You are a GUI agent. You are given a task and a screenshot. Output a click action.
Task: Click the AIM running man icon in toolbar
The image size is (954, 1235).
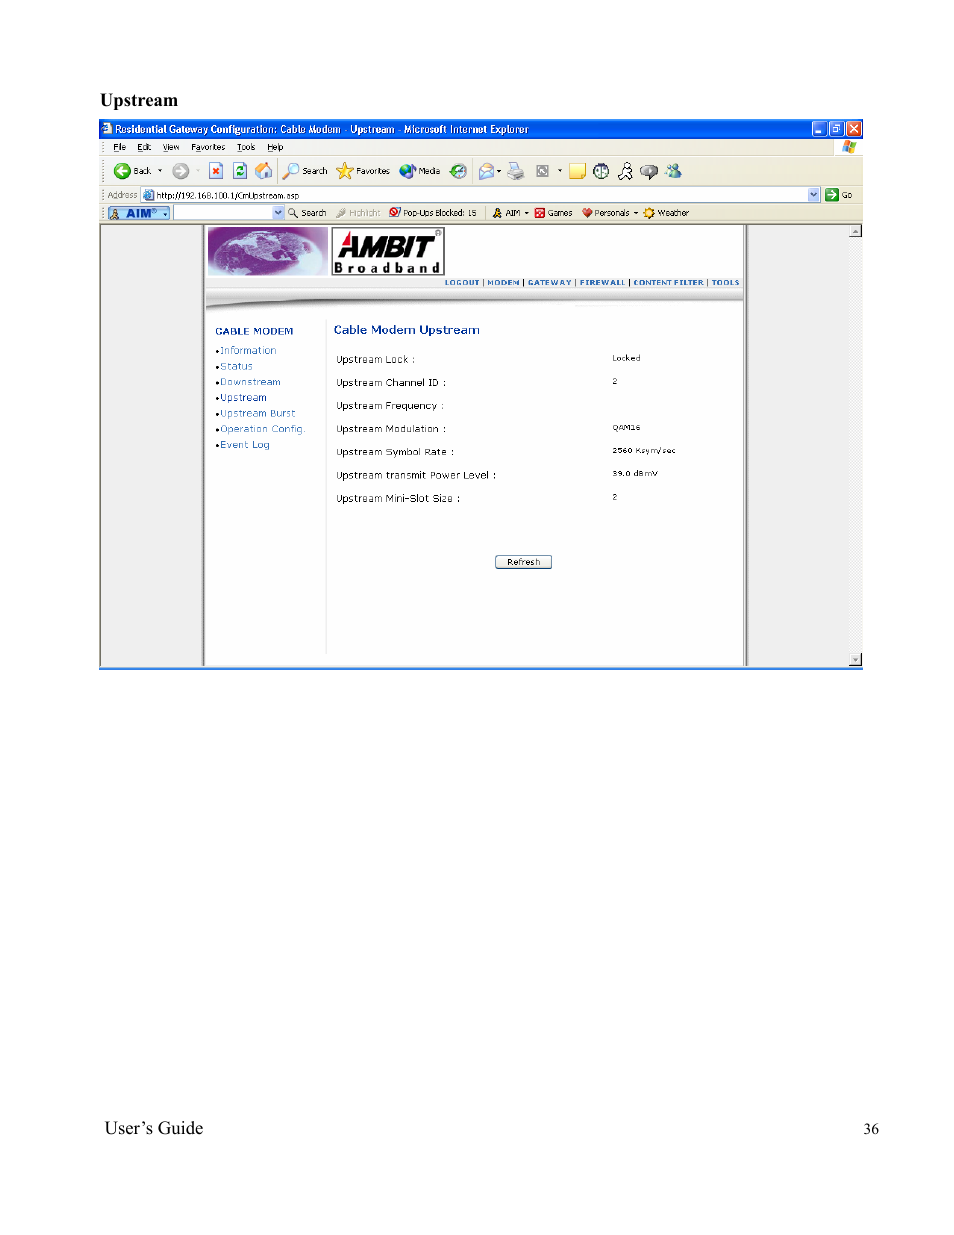tap(625, 171)
